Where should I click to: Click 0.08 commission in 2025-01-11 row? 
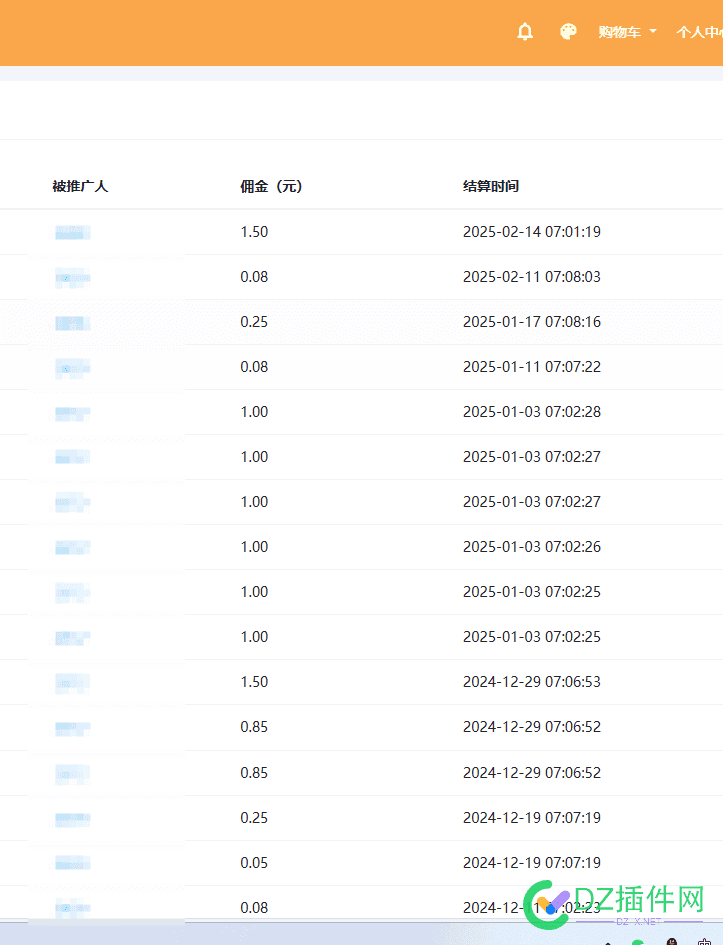pos(254,367)
